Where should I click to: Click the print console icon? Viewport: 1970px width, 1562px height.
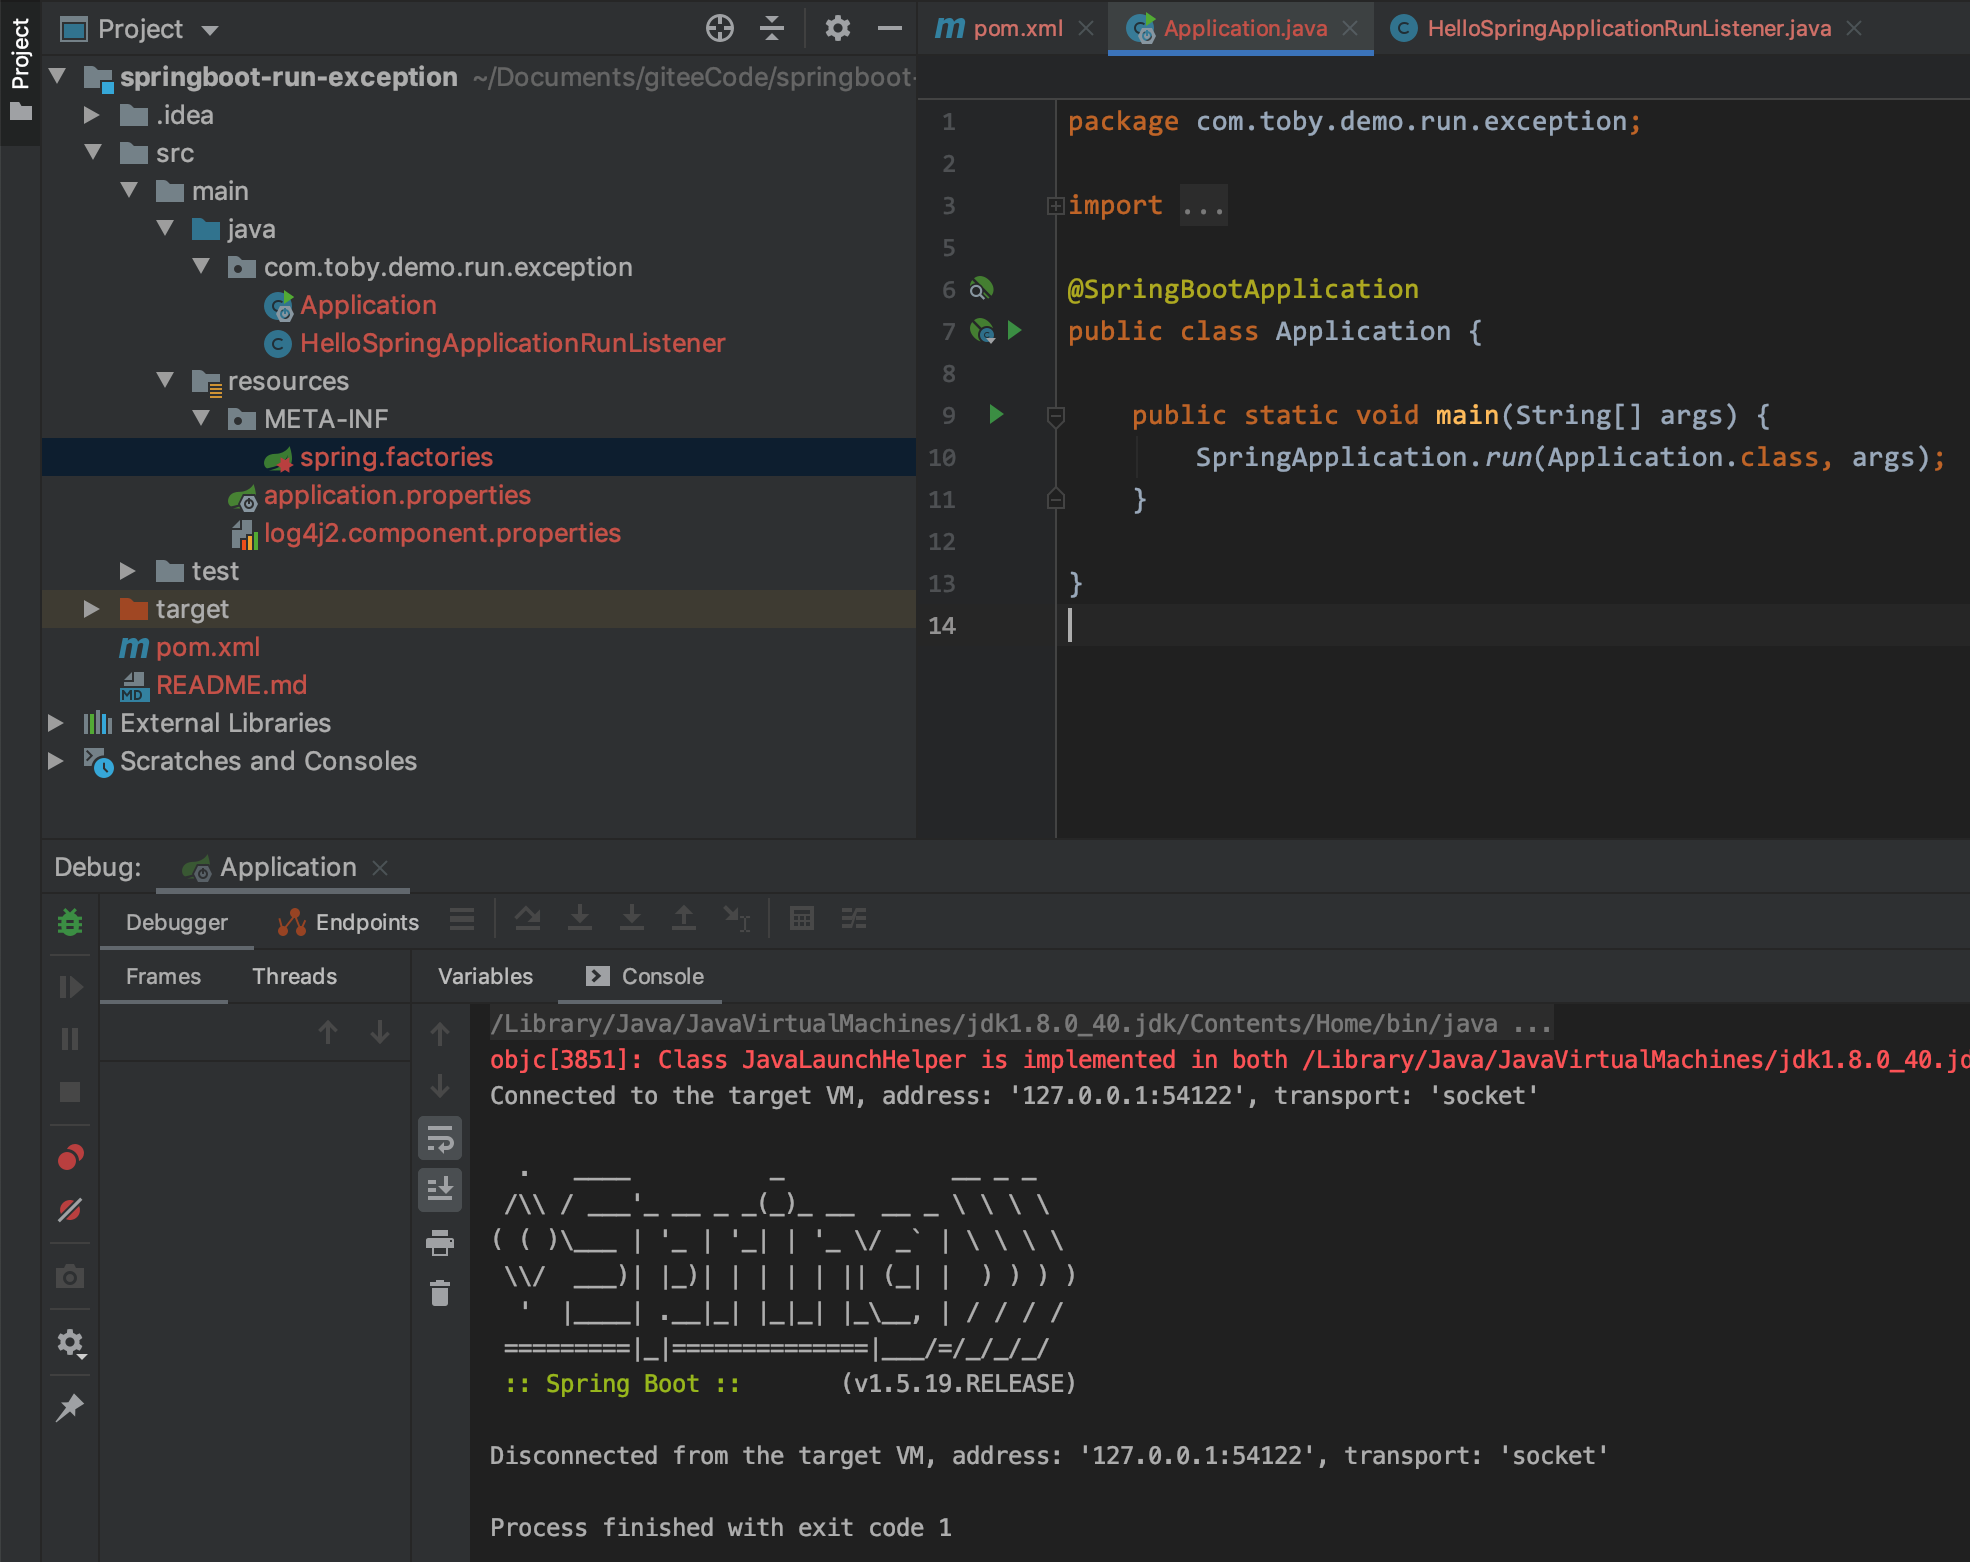click(x=440, y=1243)
